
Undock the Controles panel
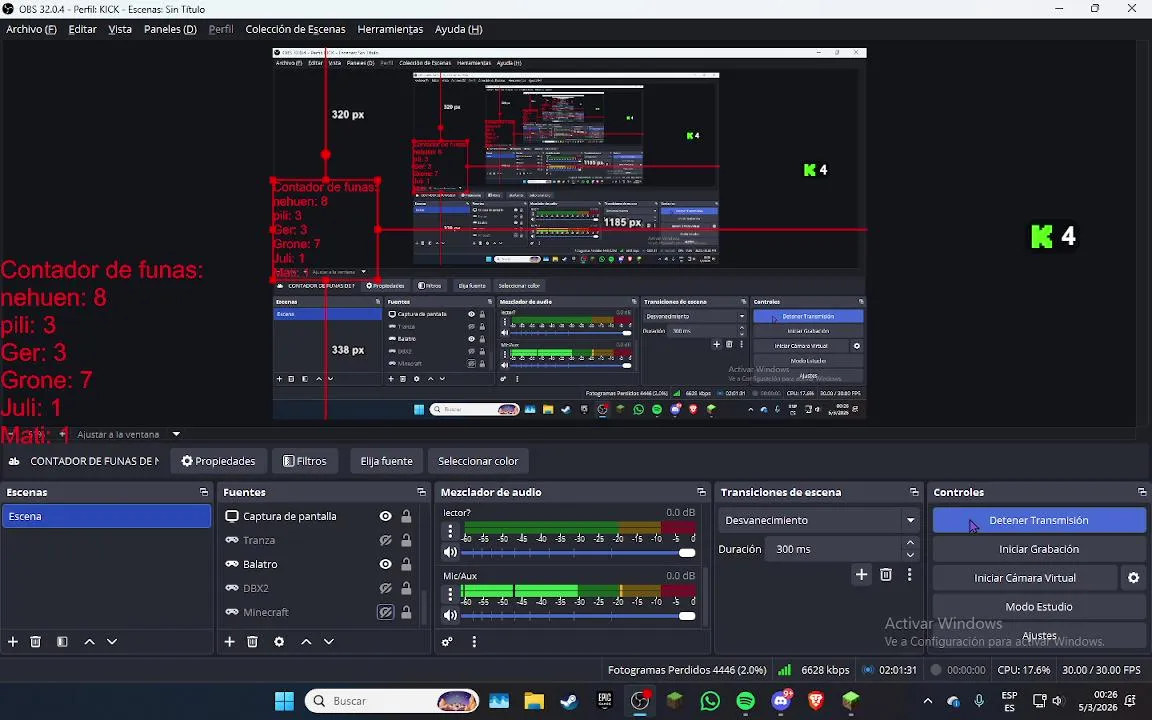pyautogui.click(x=1142, y=492)
